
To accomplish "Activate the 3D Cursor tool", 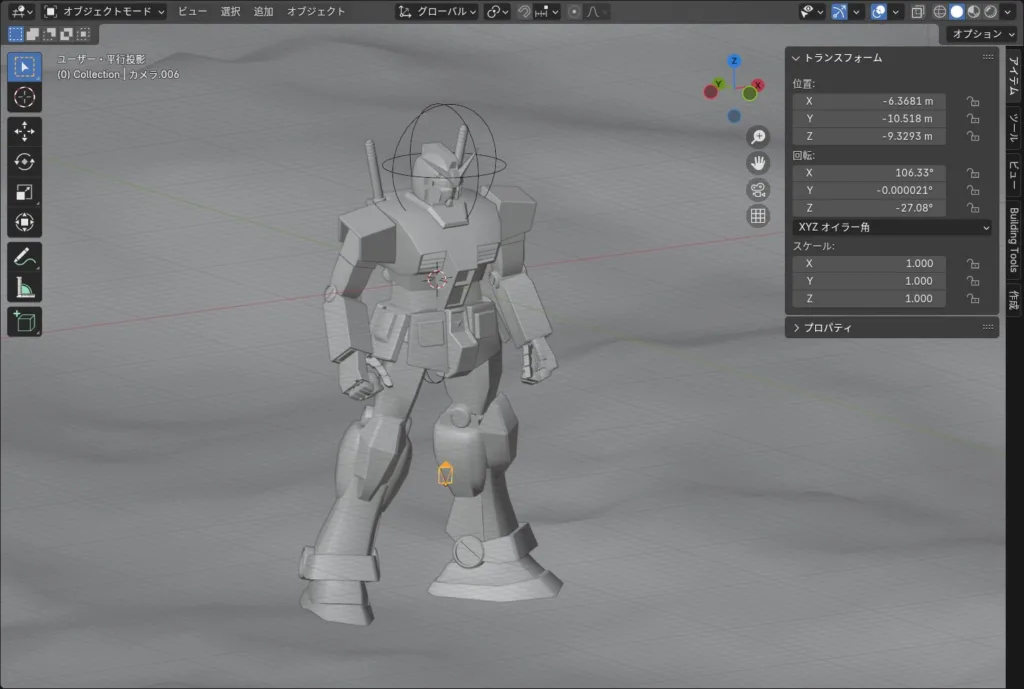I will tap(25, 97).
